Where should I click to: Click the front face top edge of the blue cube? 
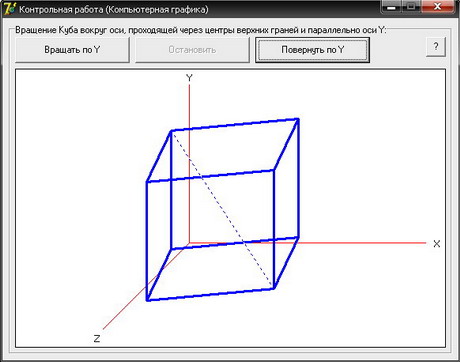pyautogui.click(x=210, y=176)
